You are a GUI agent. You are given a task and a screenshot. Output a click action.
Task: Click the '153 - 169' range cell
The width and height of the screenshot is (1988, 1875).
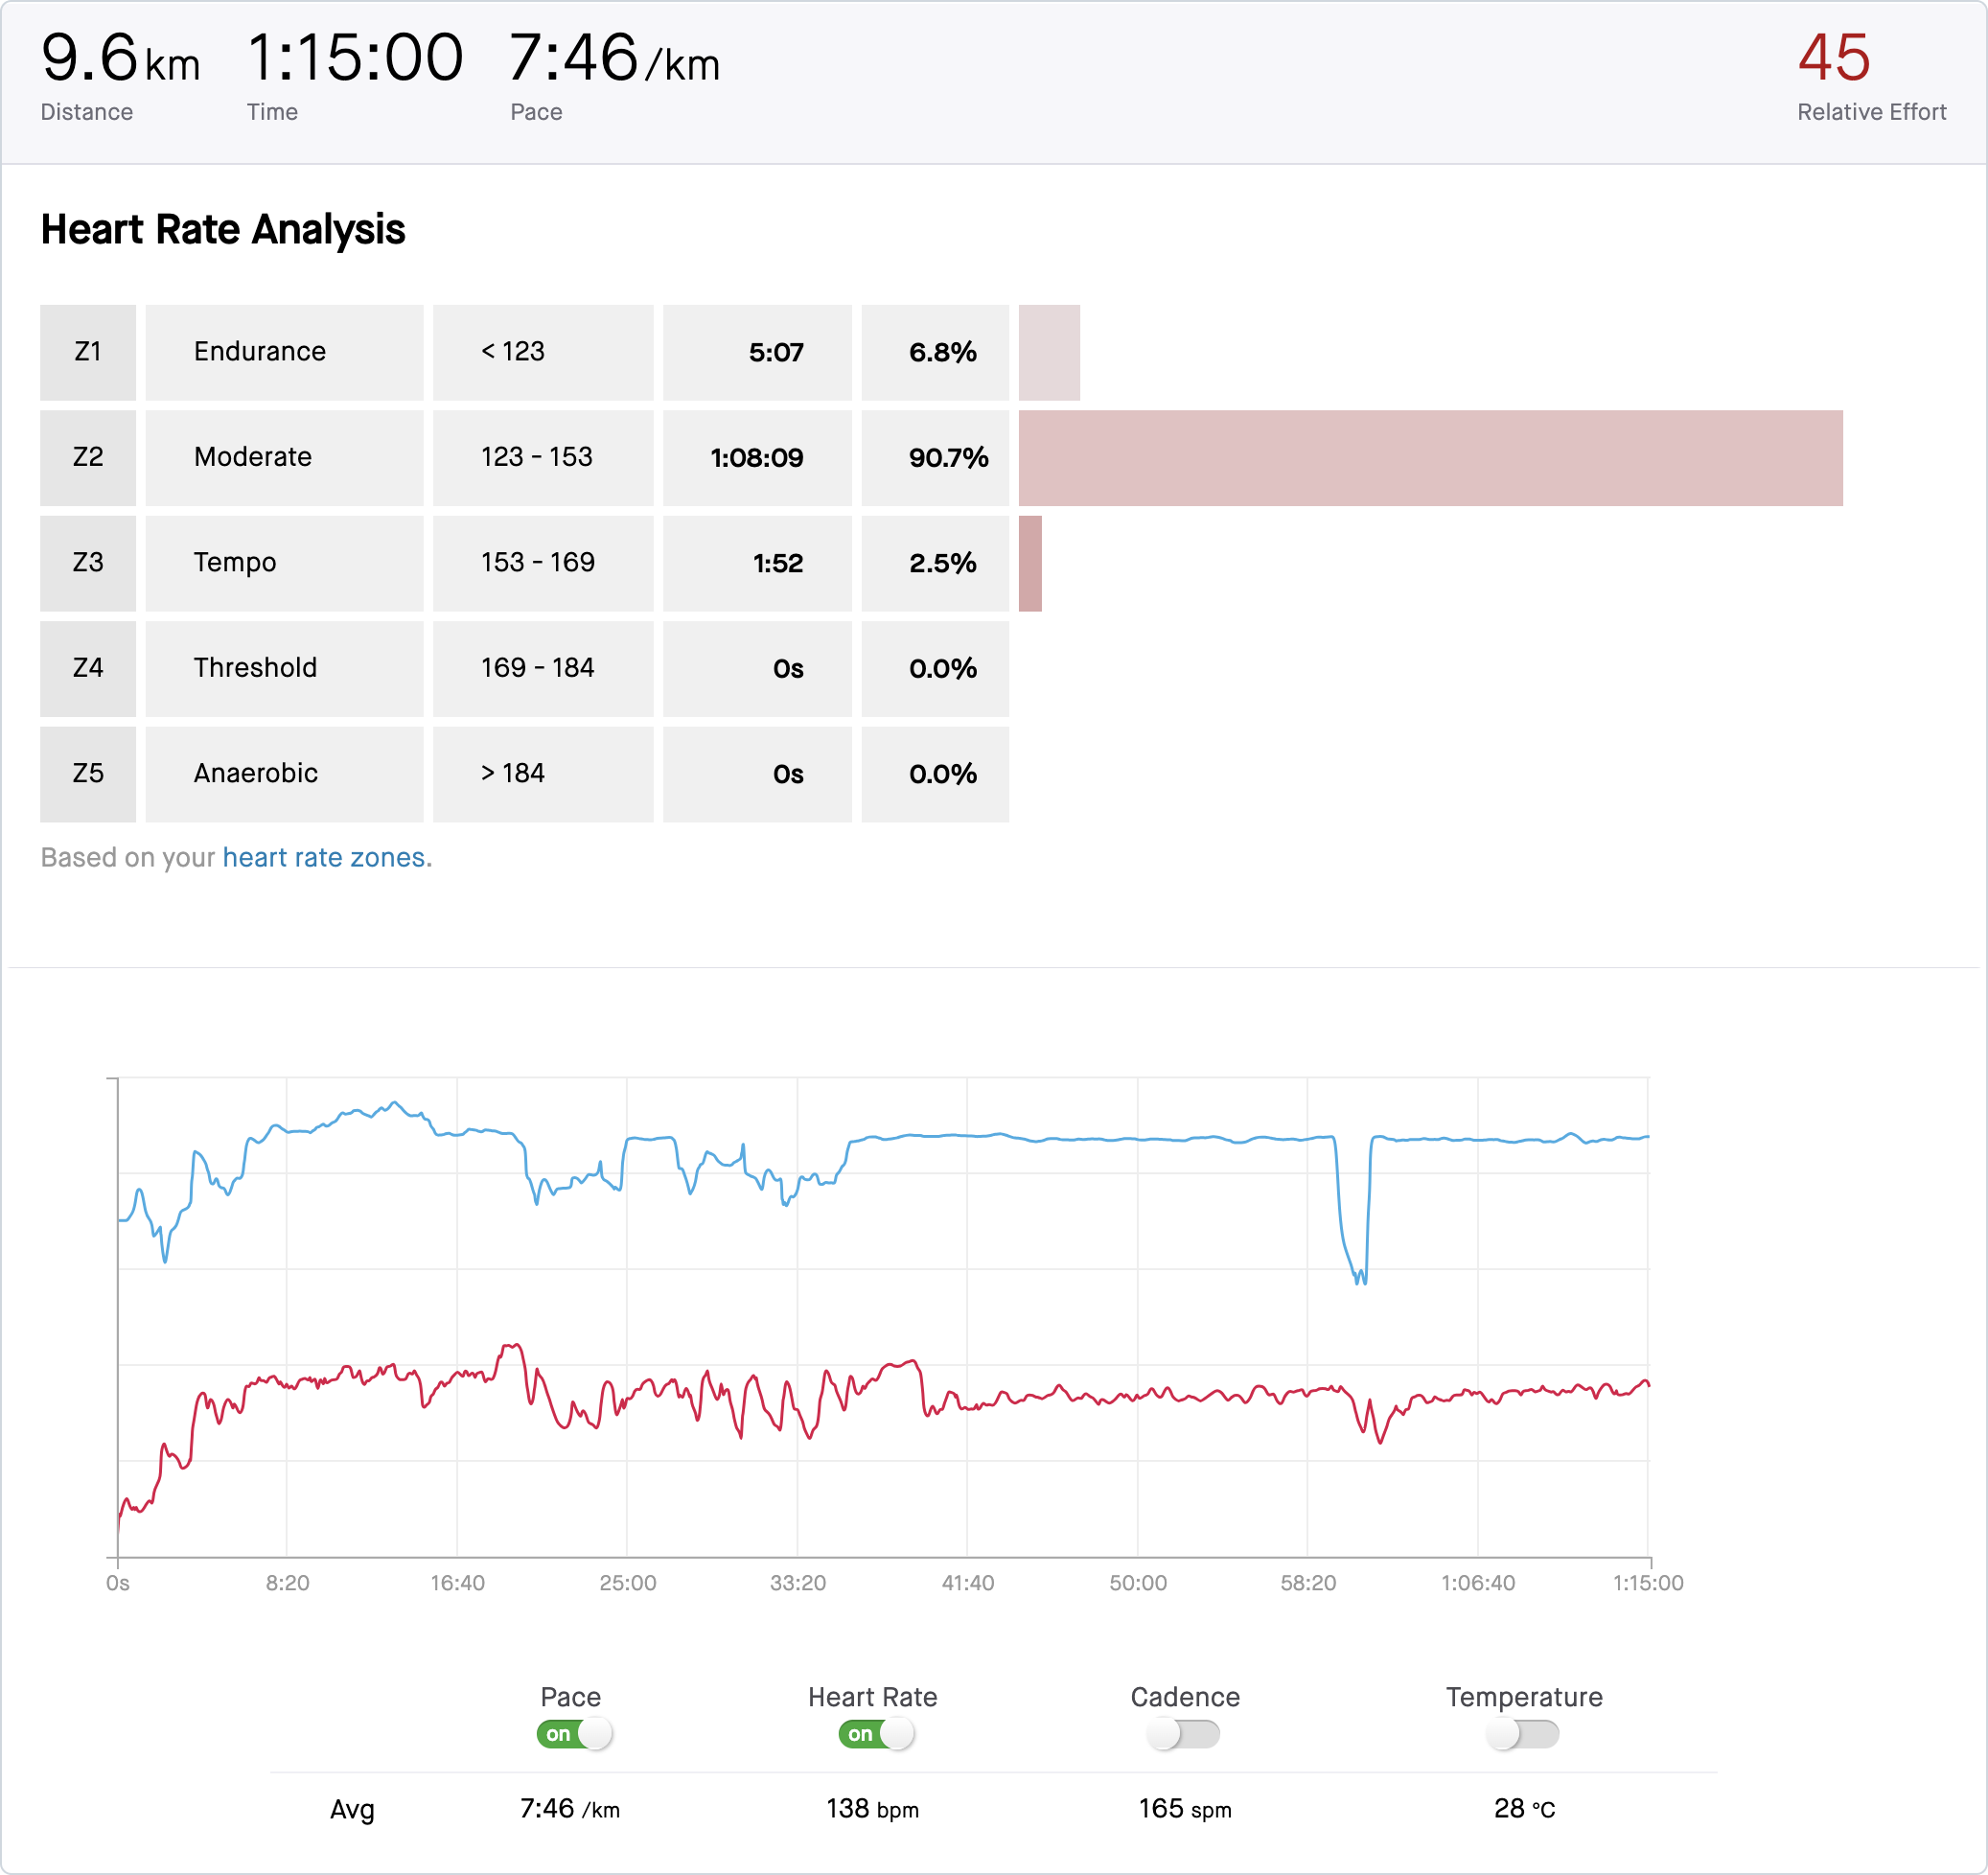pyautogui.click(x=543, y=563)
